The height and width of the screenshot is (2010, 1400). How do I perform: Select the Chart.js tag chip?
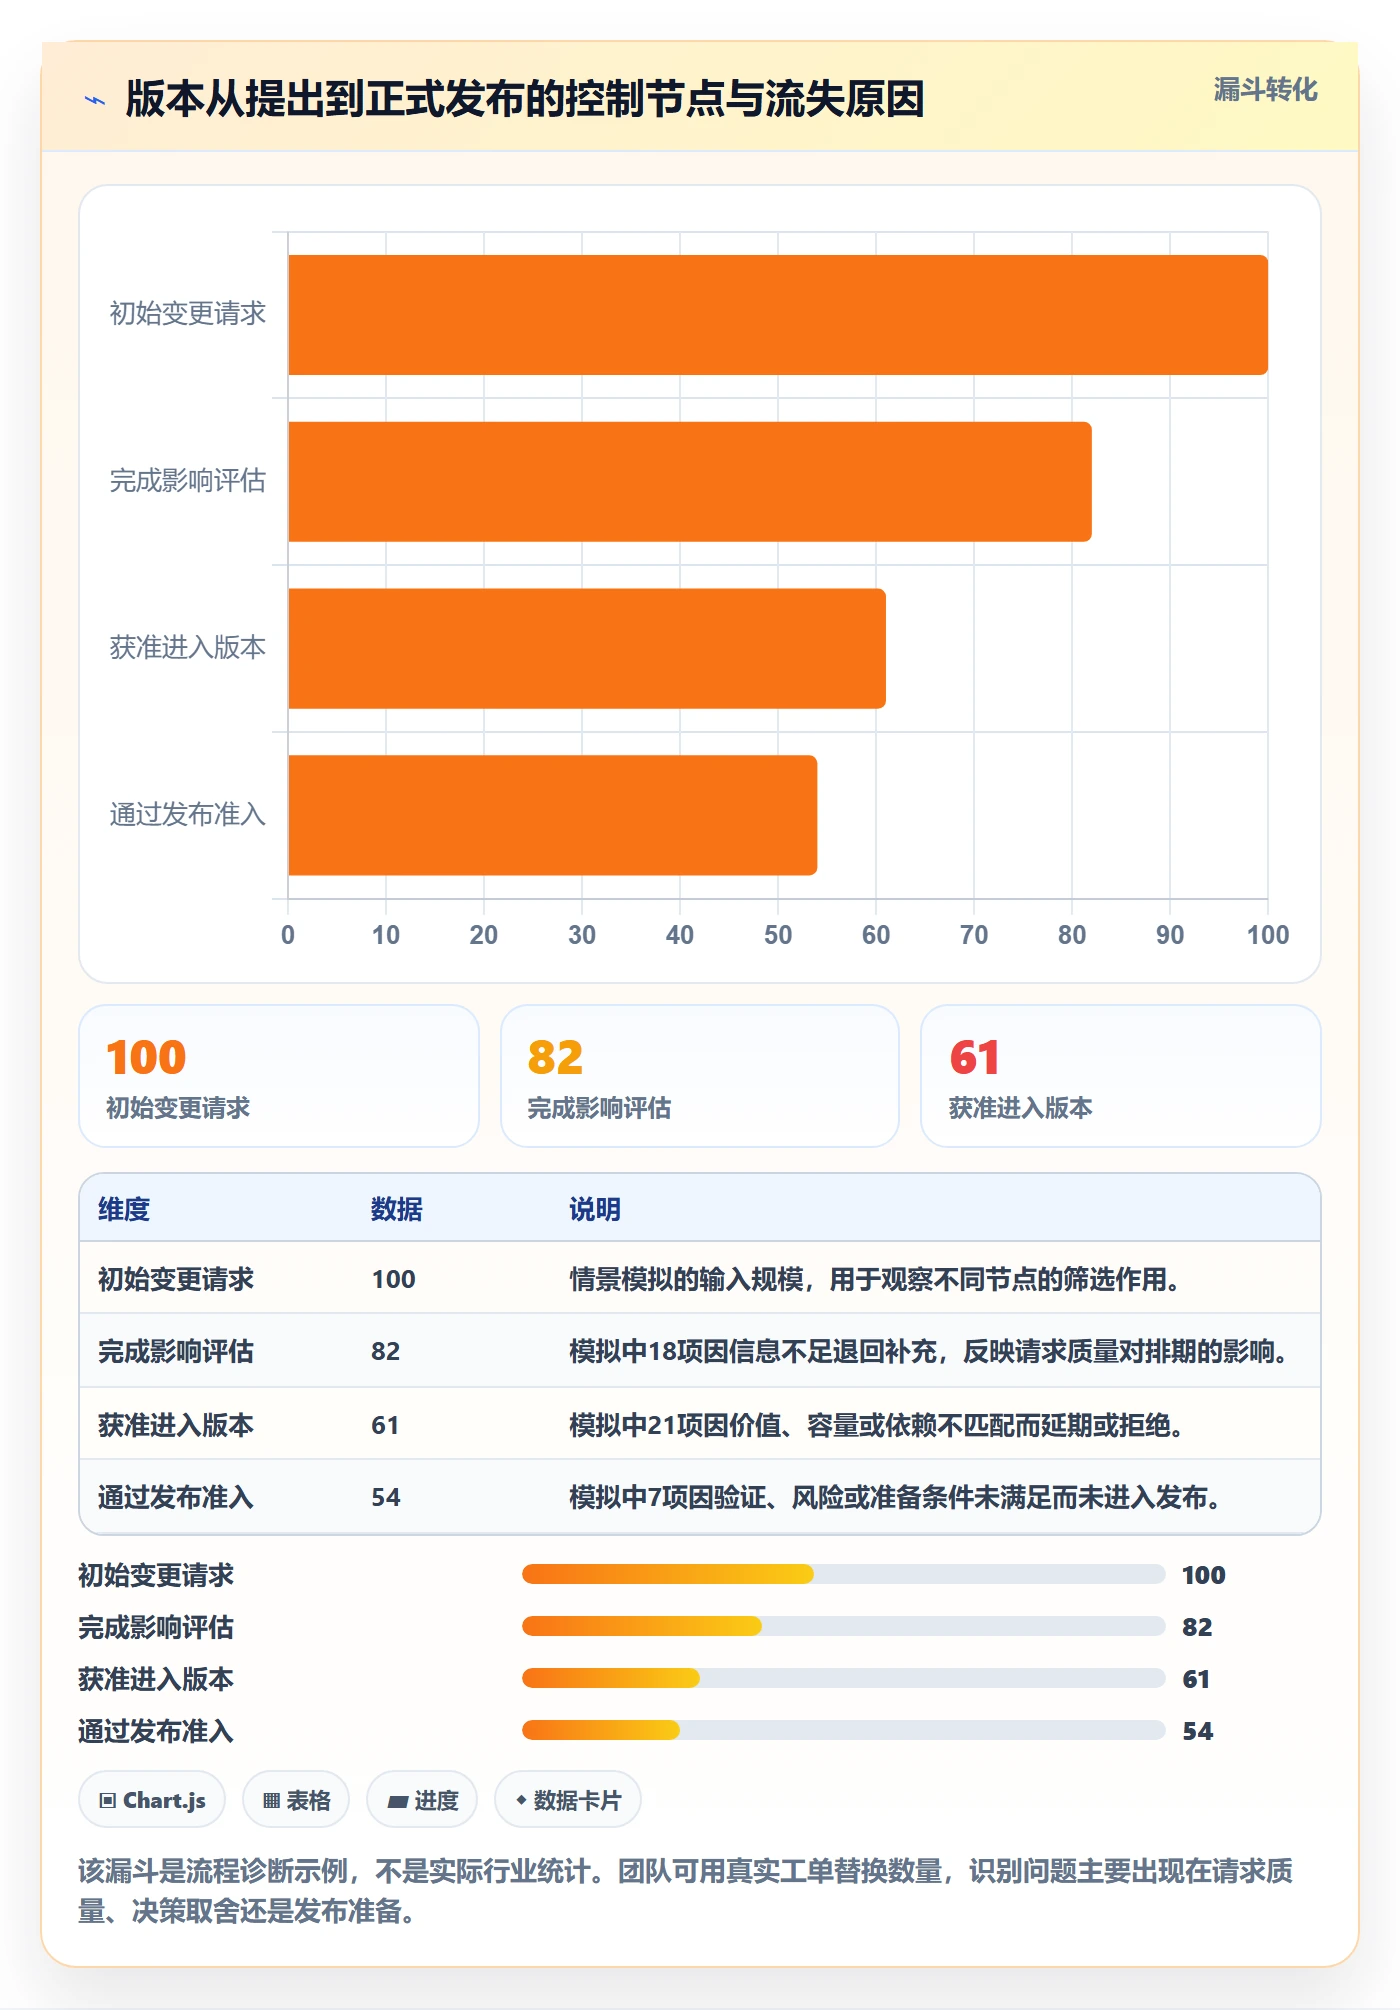152,1800
